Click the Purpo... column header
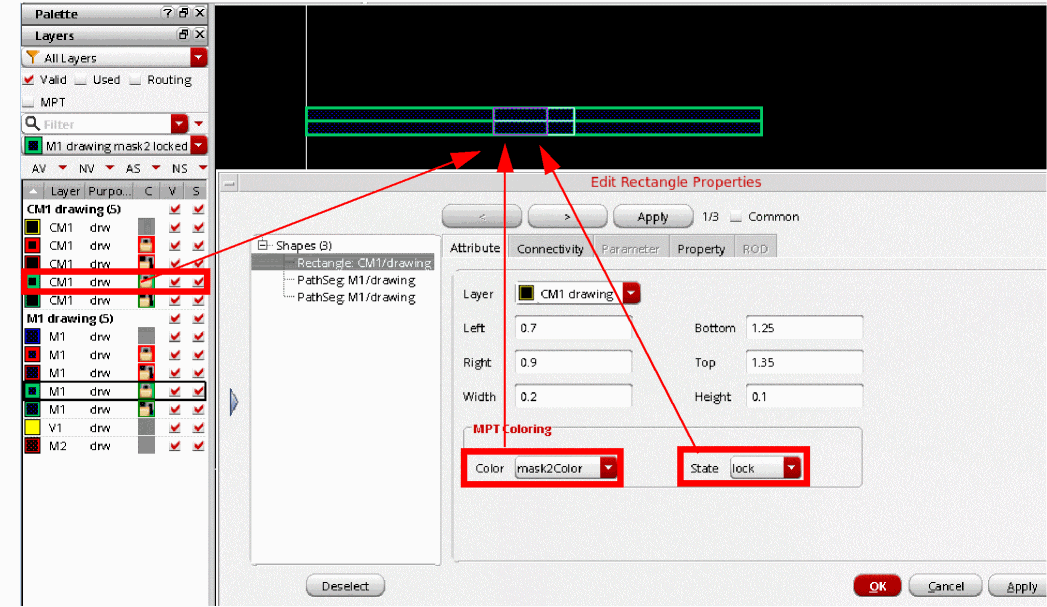Image resolution: width=1047 pixels, height=607 pixels. tap(109, 191)
